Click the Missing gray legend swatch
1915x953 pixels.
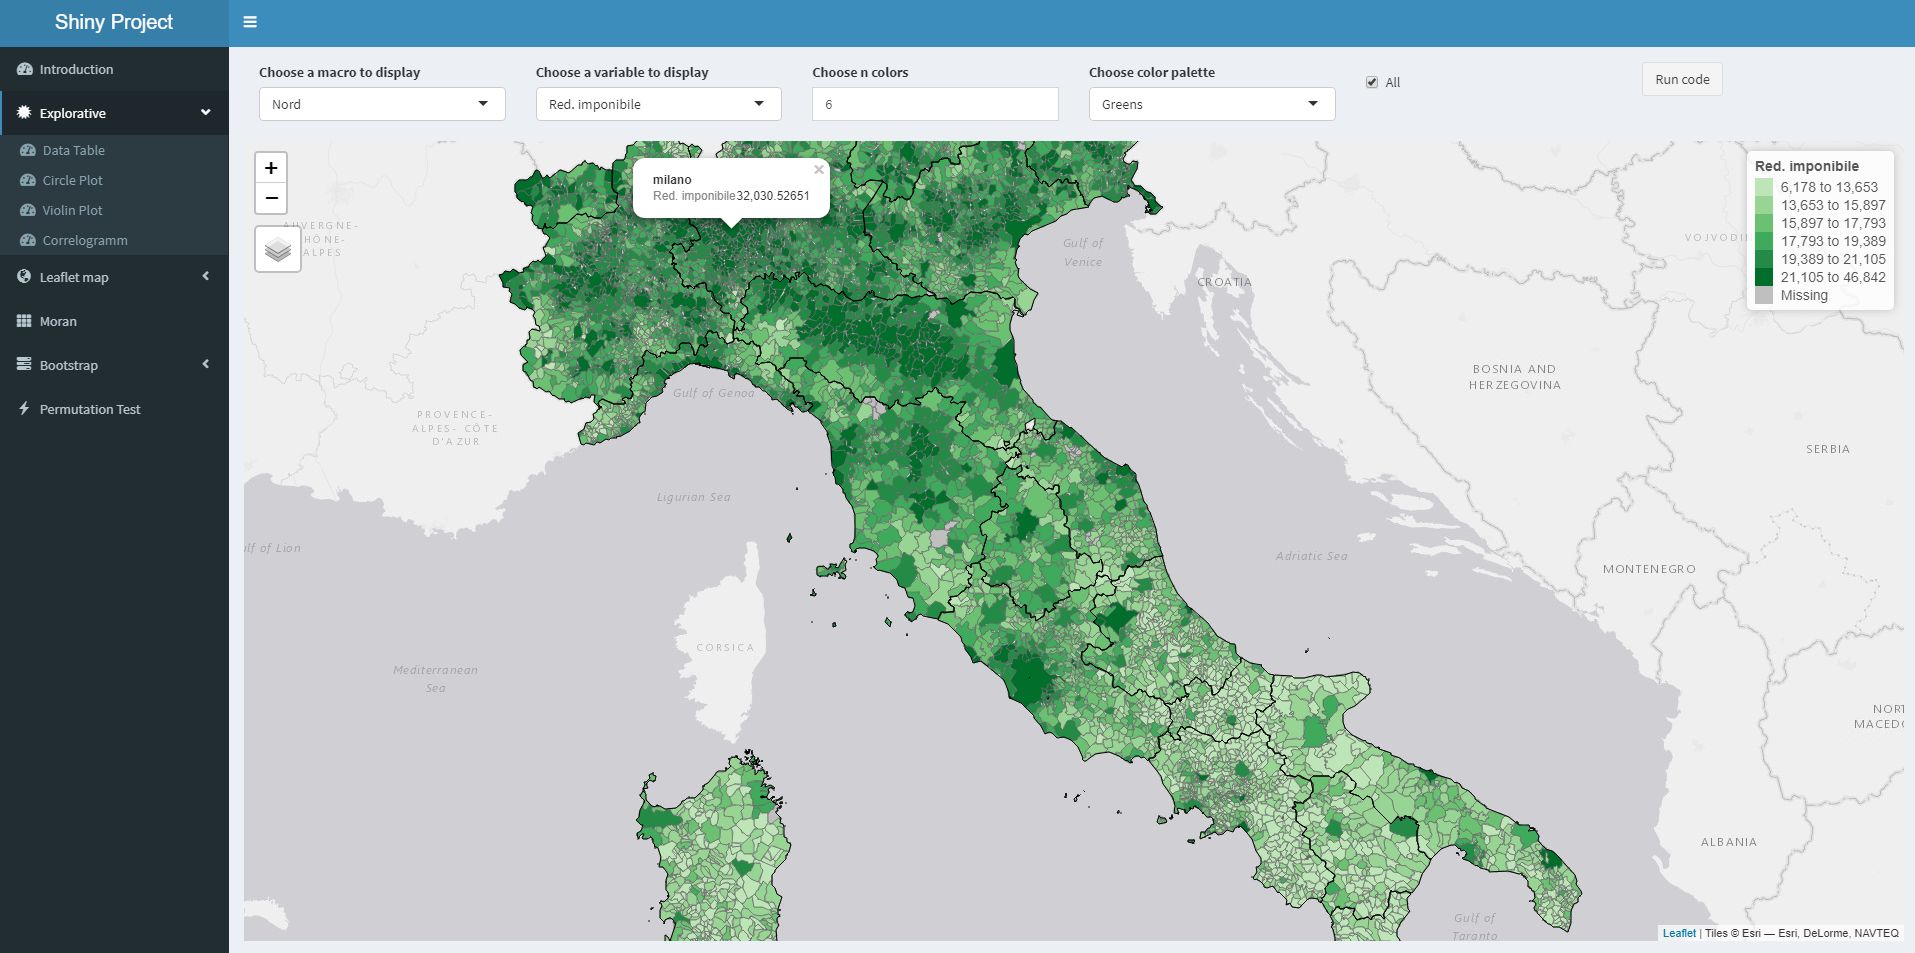1764,295
